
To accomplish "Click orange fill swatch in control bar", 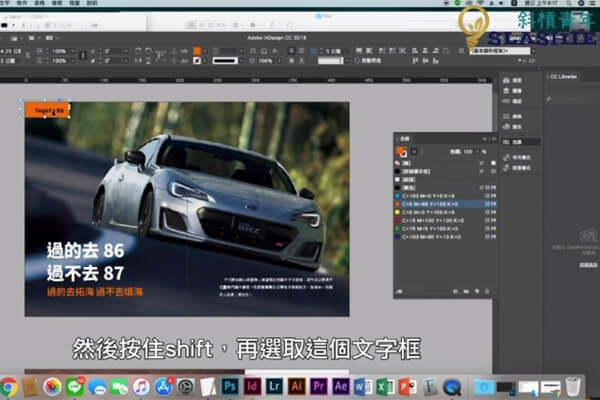I will pyautogui.click(x=197, y=51).
